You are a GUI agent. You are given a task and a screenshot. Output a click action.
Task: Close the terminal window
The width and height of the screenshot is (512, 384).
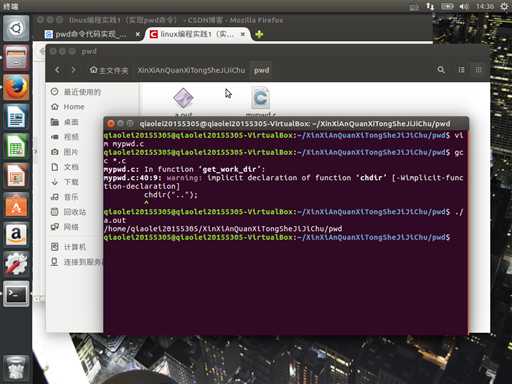[x=110, y=124]
